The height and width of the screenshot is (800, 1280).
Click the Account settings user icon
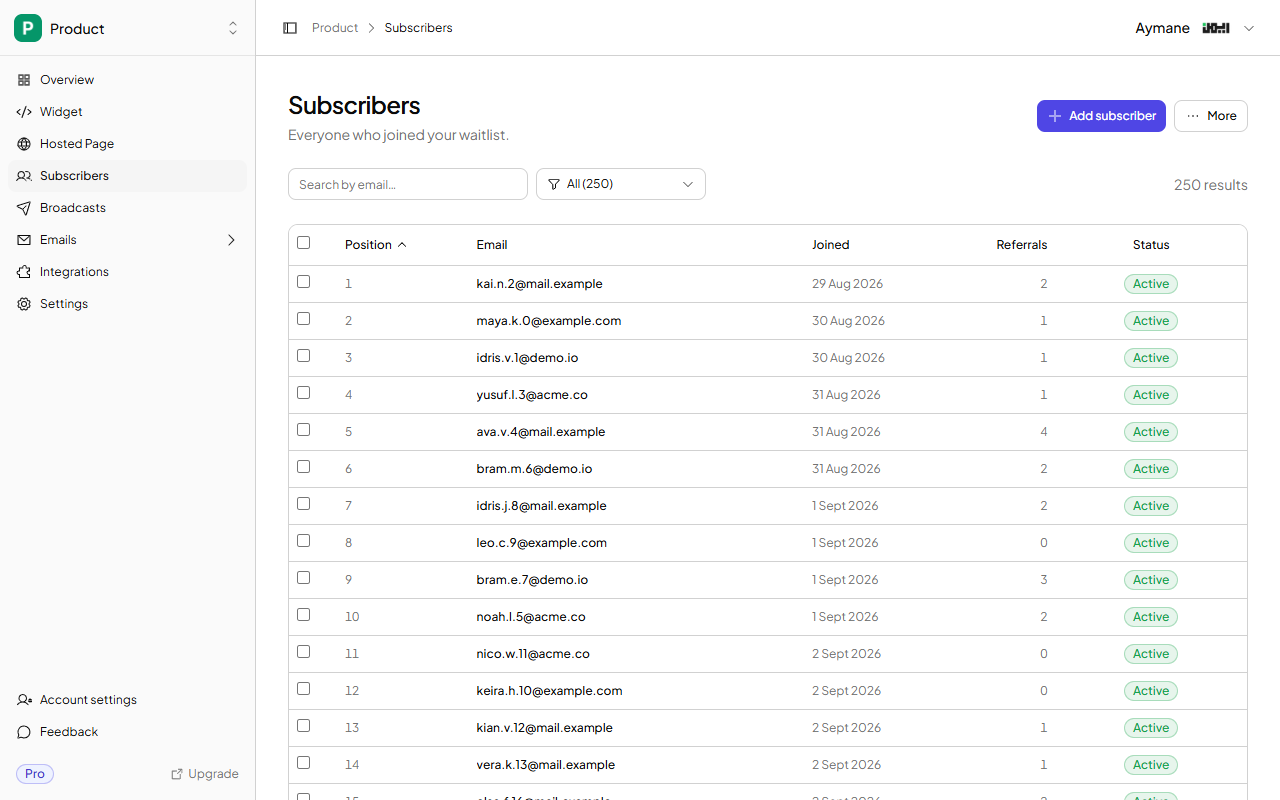(24, 700)
